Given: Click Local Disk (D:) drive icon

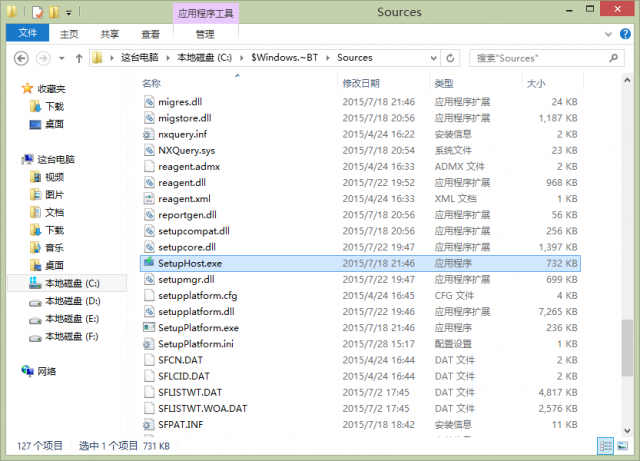Looking at the screenshot, I should 35,302.
